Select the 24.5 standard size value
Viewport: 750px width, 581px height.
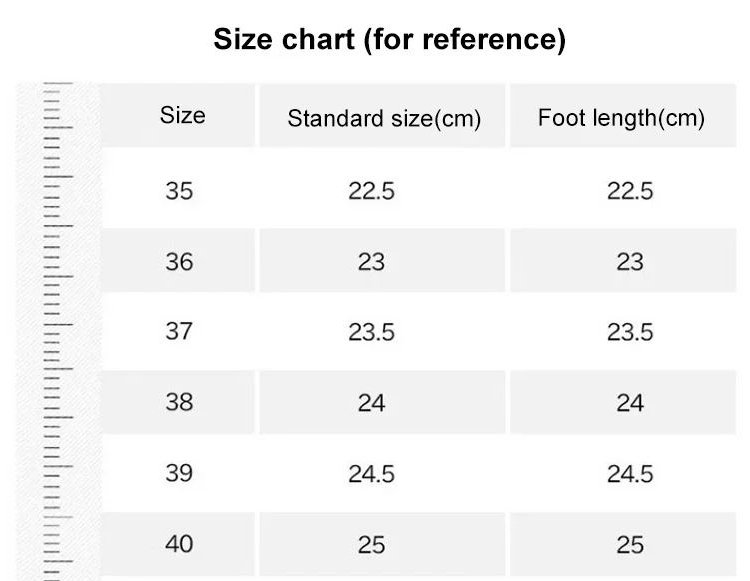point(371,474)
